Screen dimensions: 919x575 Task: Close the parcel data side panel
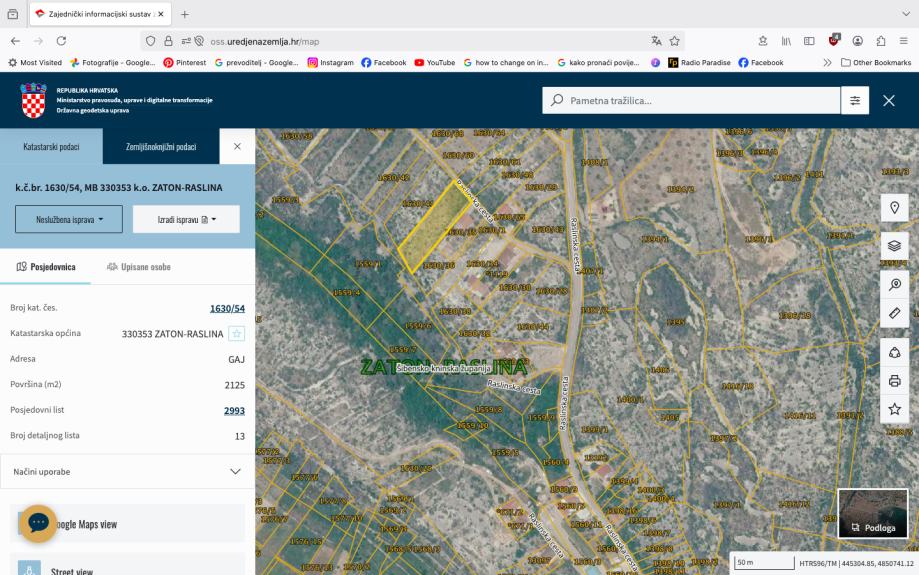click(x=237, y=147)
